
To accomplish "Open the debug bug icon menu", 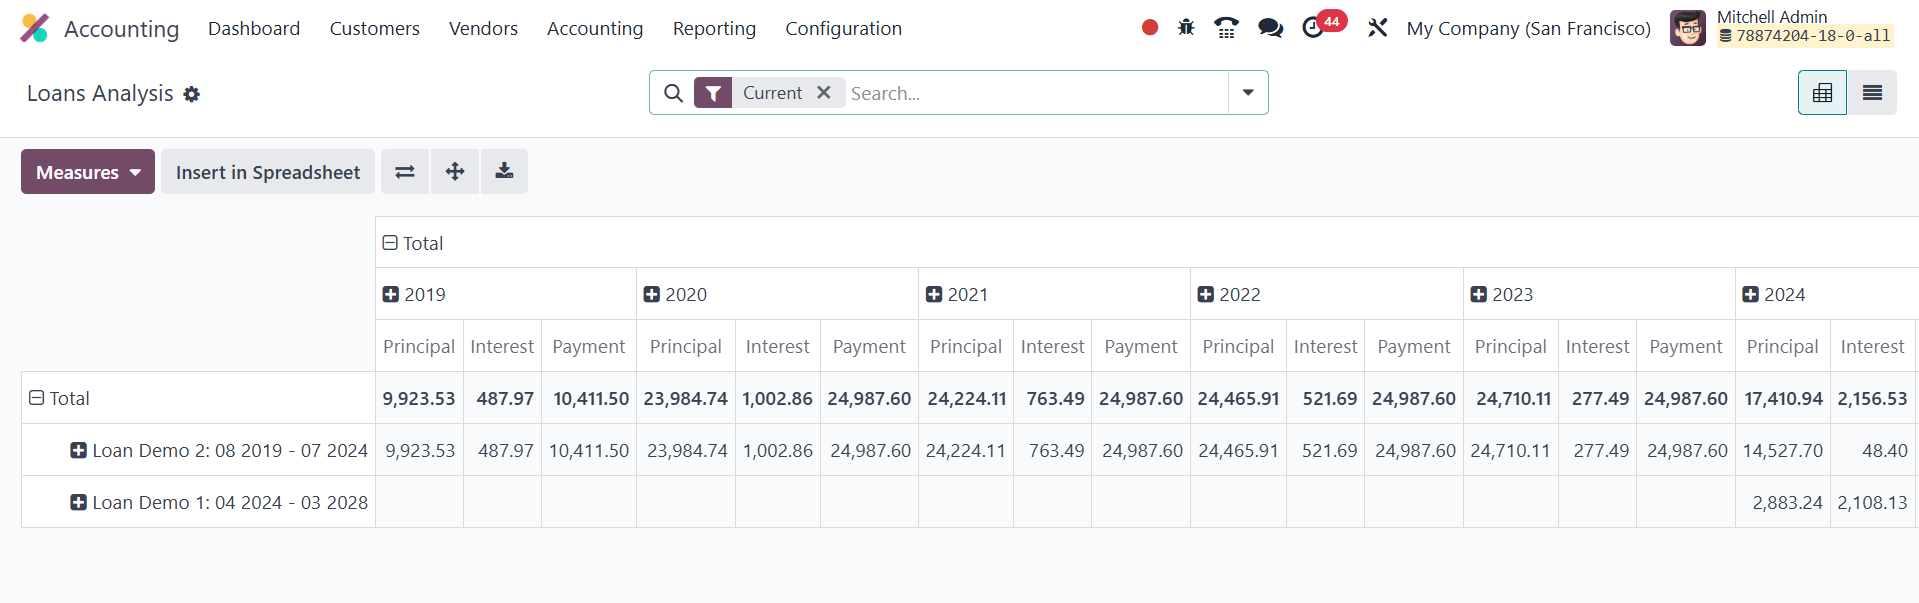I will 1186,28.
